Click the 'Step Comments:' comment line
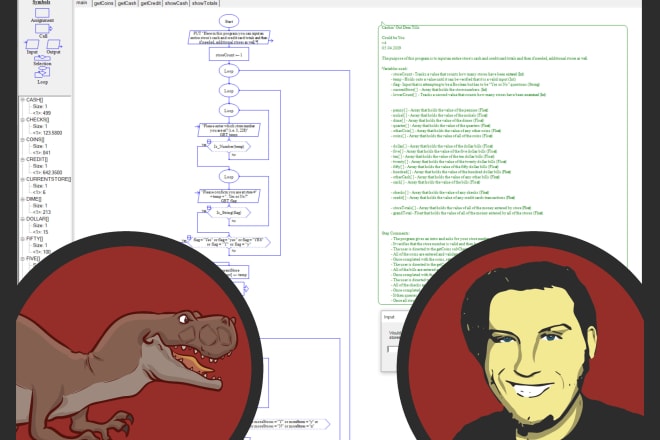The height and width of the screenshot is (440, 660). (395, 233)
